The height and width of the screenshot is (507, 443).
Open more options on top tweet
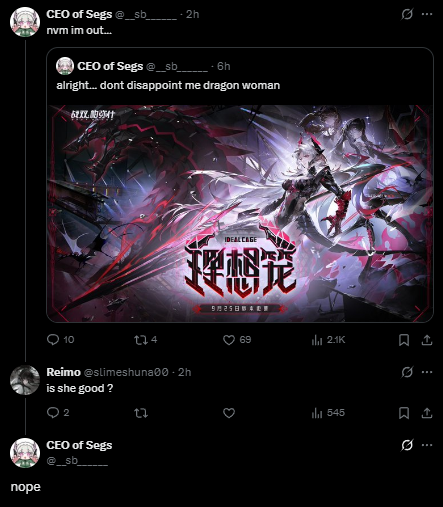pos(427,14)
